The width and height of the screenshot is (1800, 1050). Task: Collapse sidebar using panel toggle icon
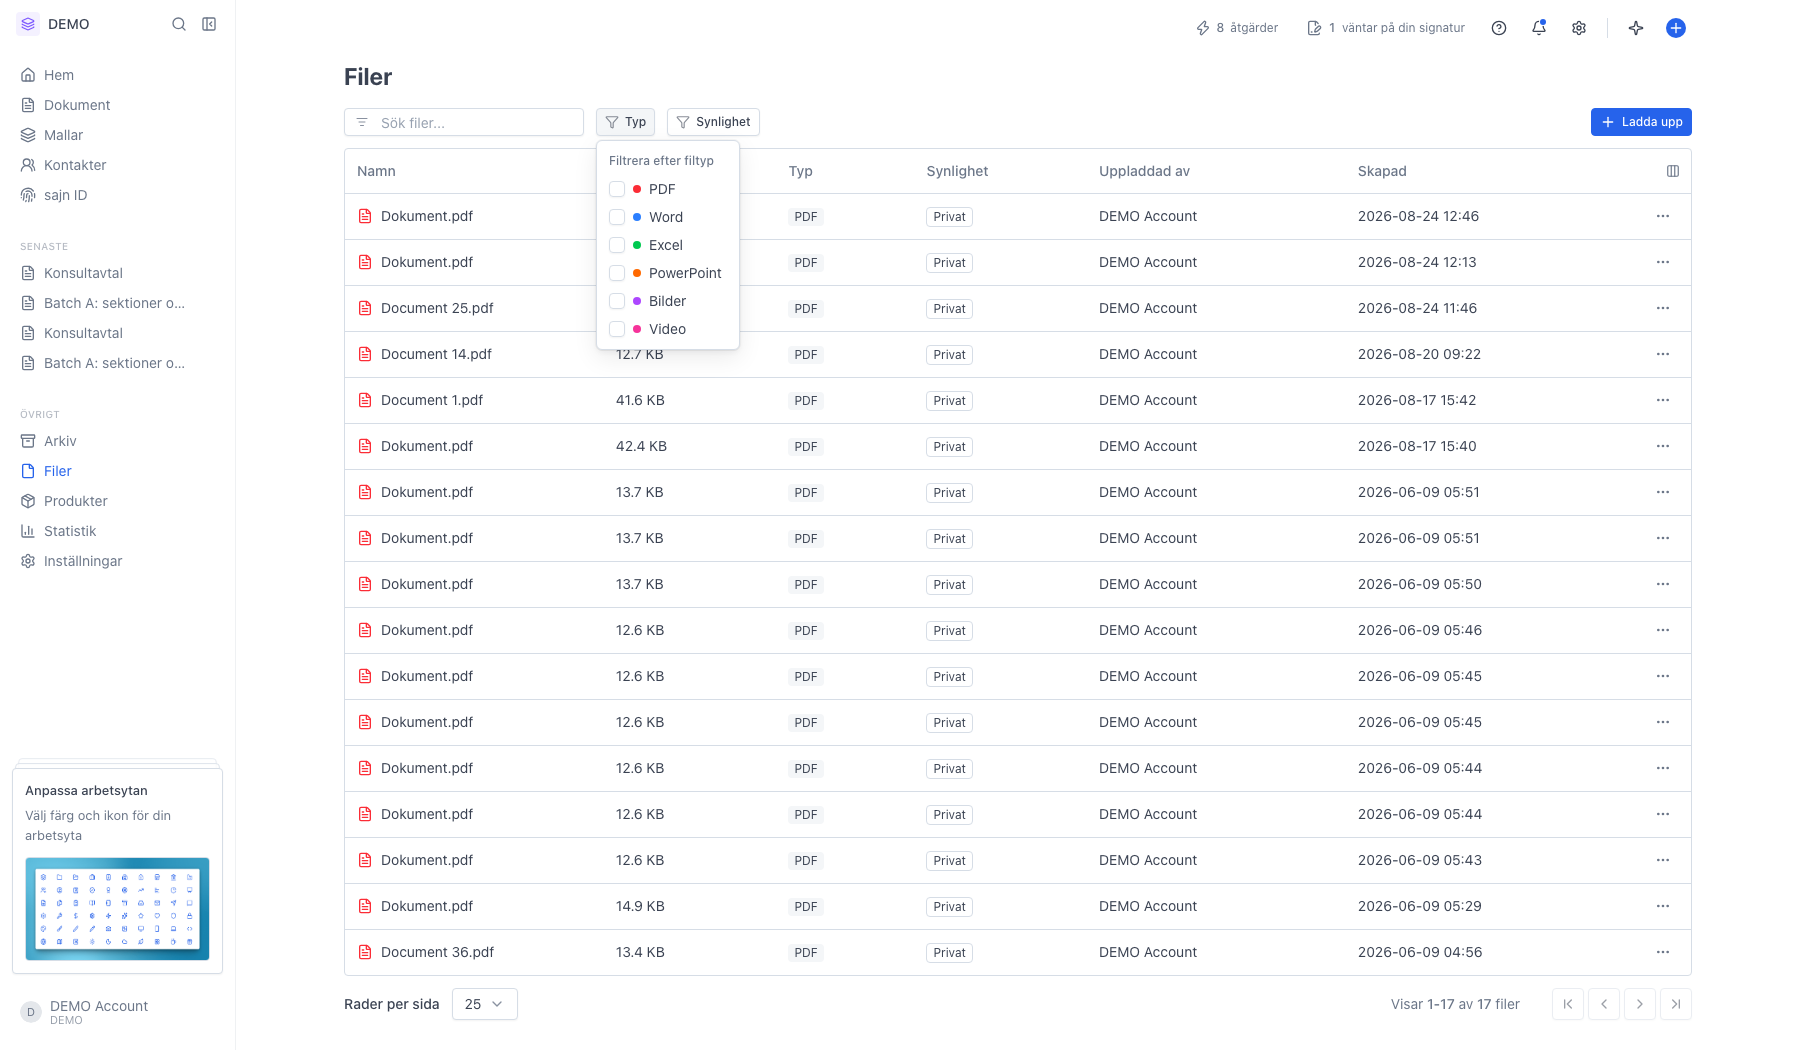209,24
